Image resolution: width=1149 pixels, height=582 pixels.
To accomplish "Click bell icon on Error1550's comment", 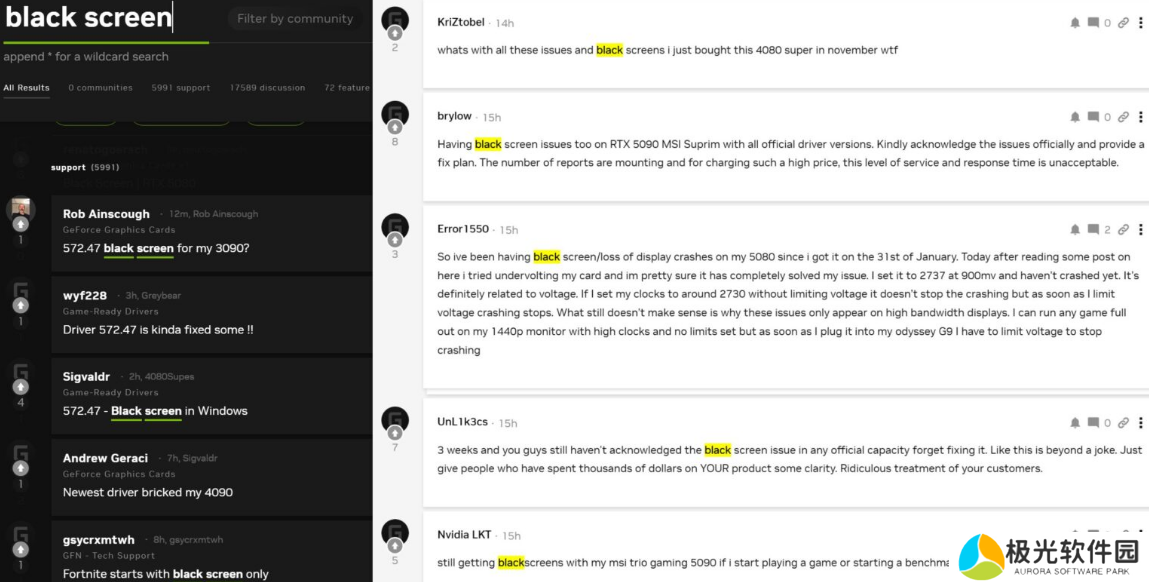I will pos(1075,229).
